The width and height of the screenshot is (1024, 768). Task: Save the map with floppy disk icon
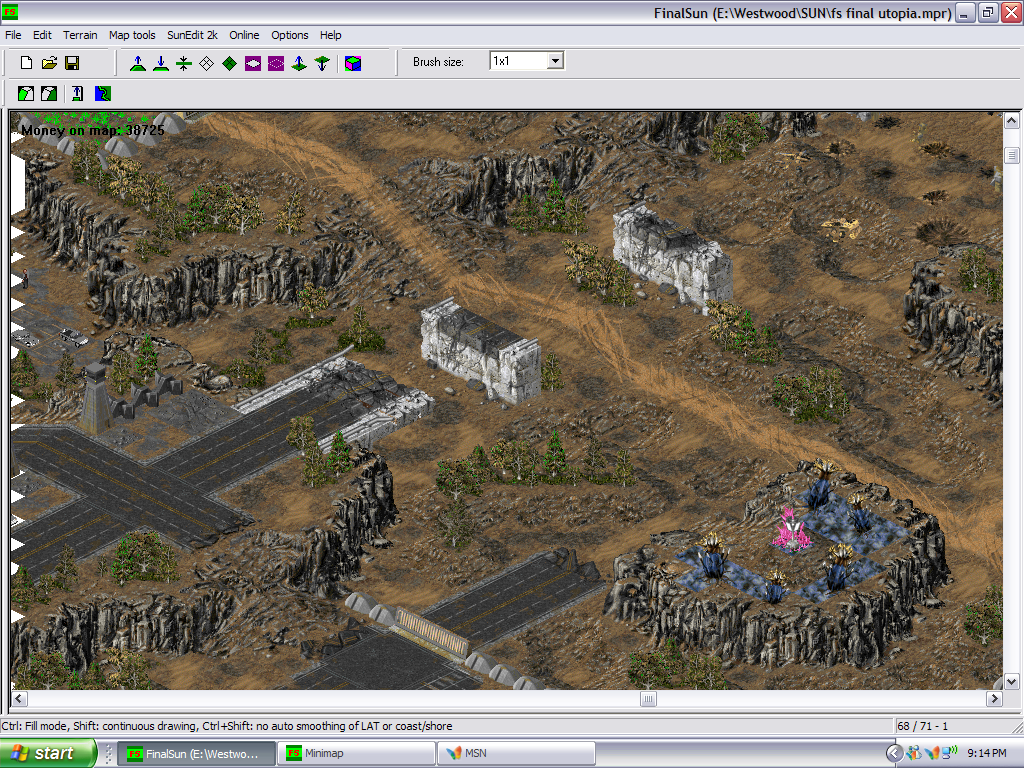tap(72, 63)
